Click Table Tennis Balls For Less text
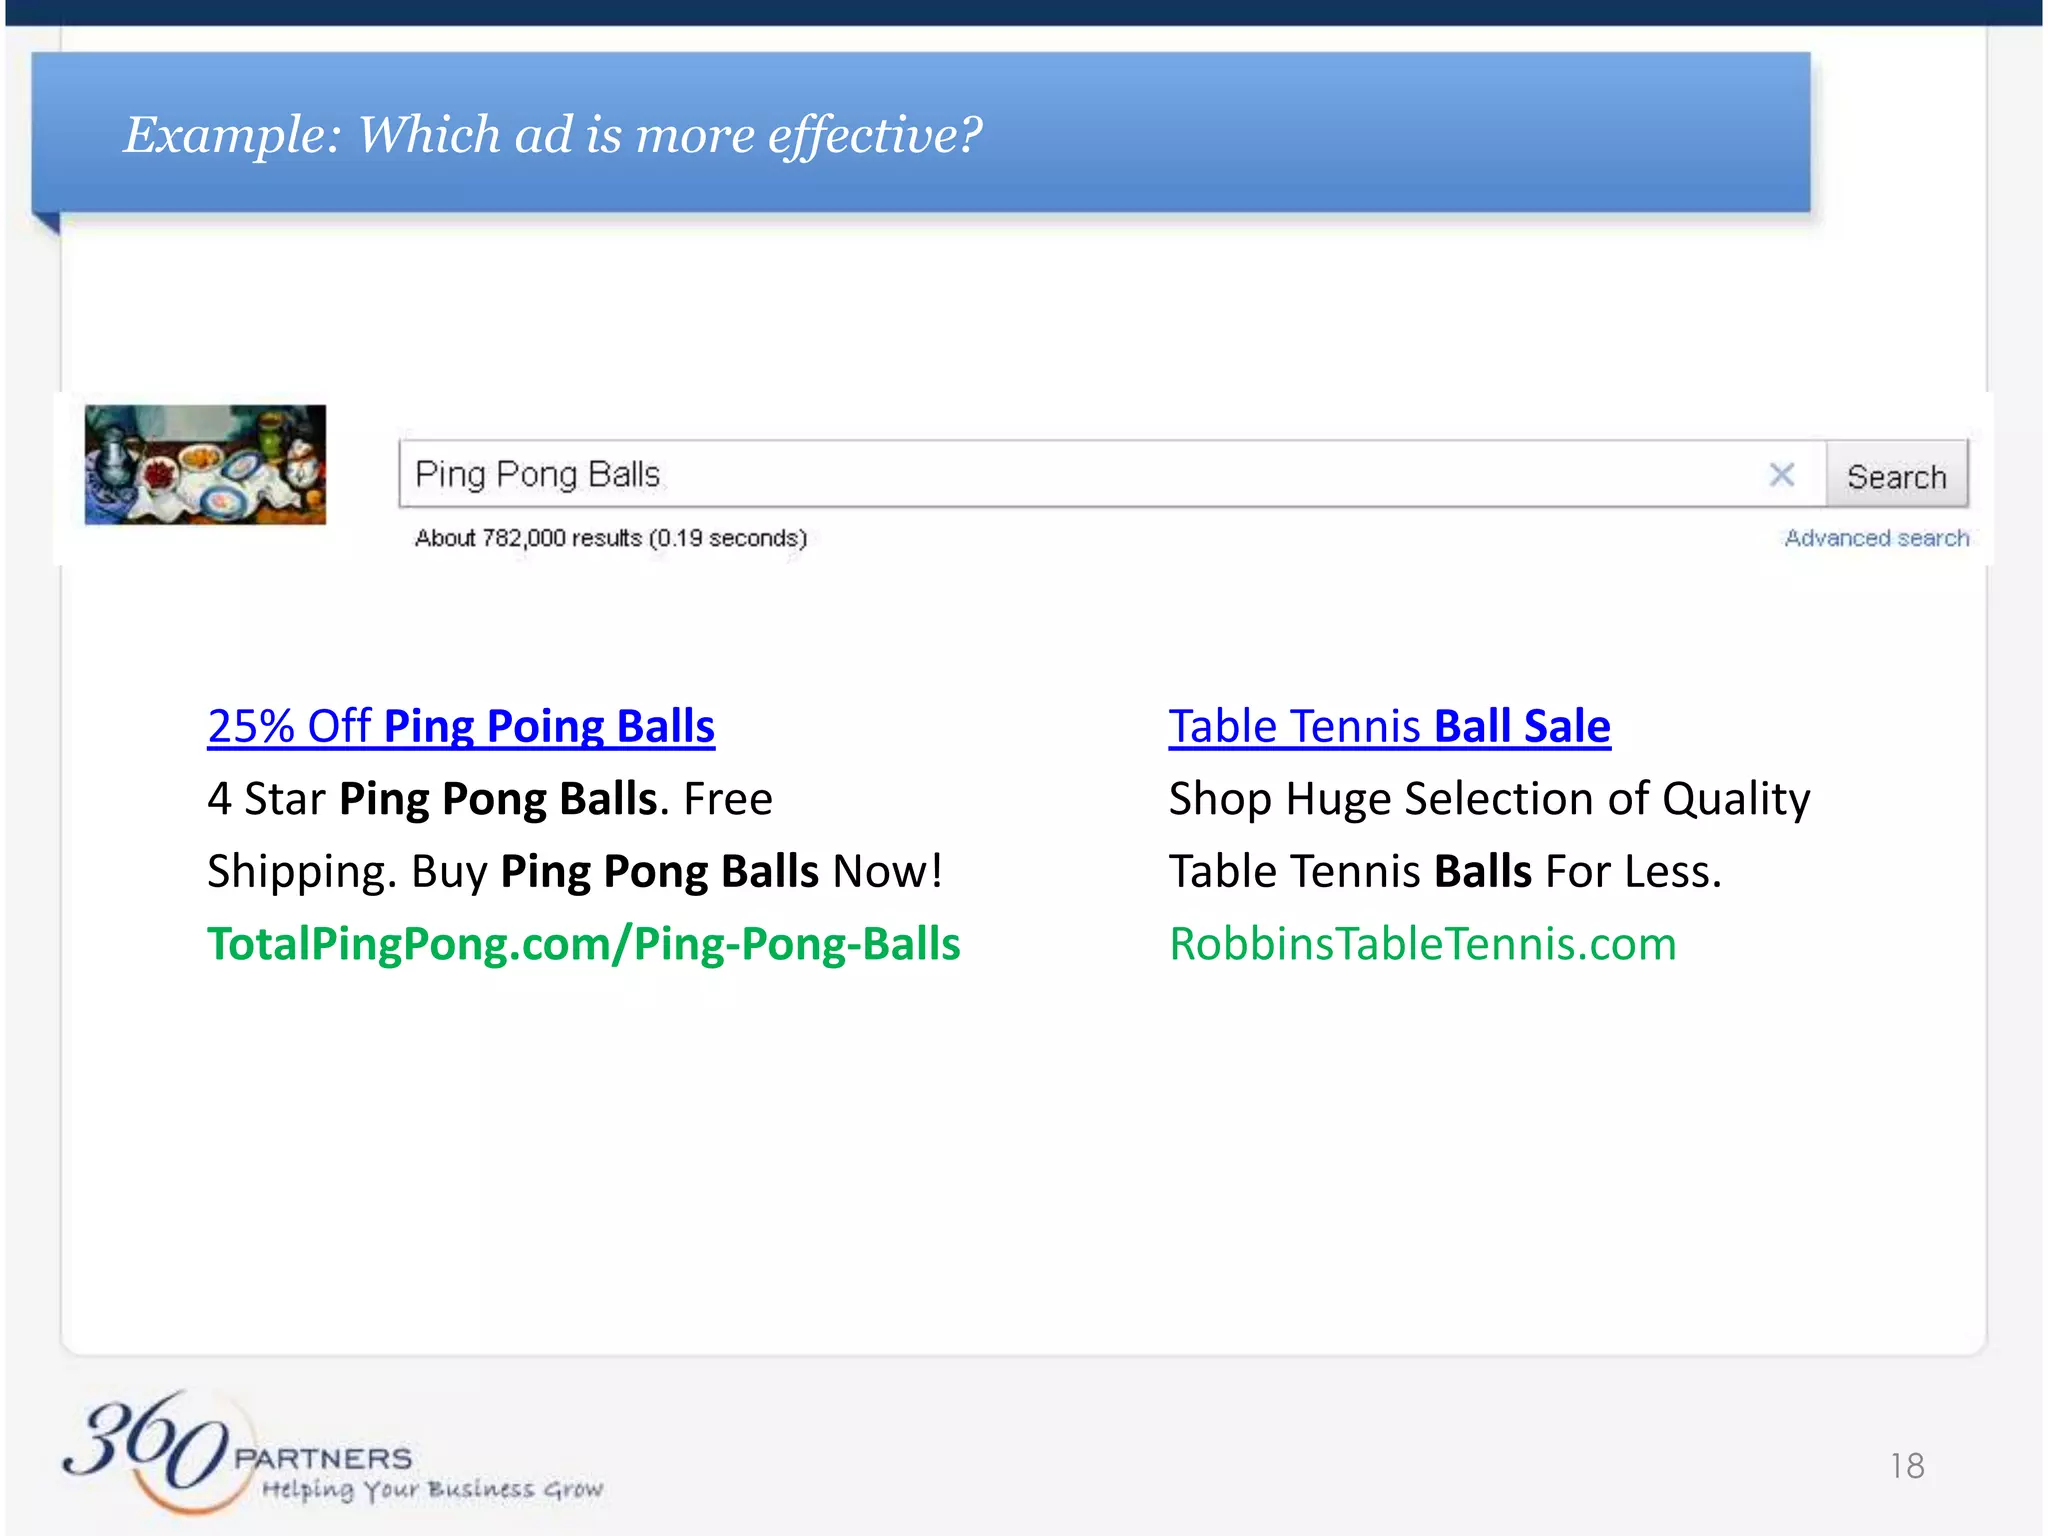 [1444, 871]
